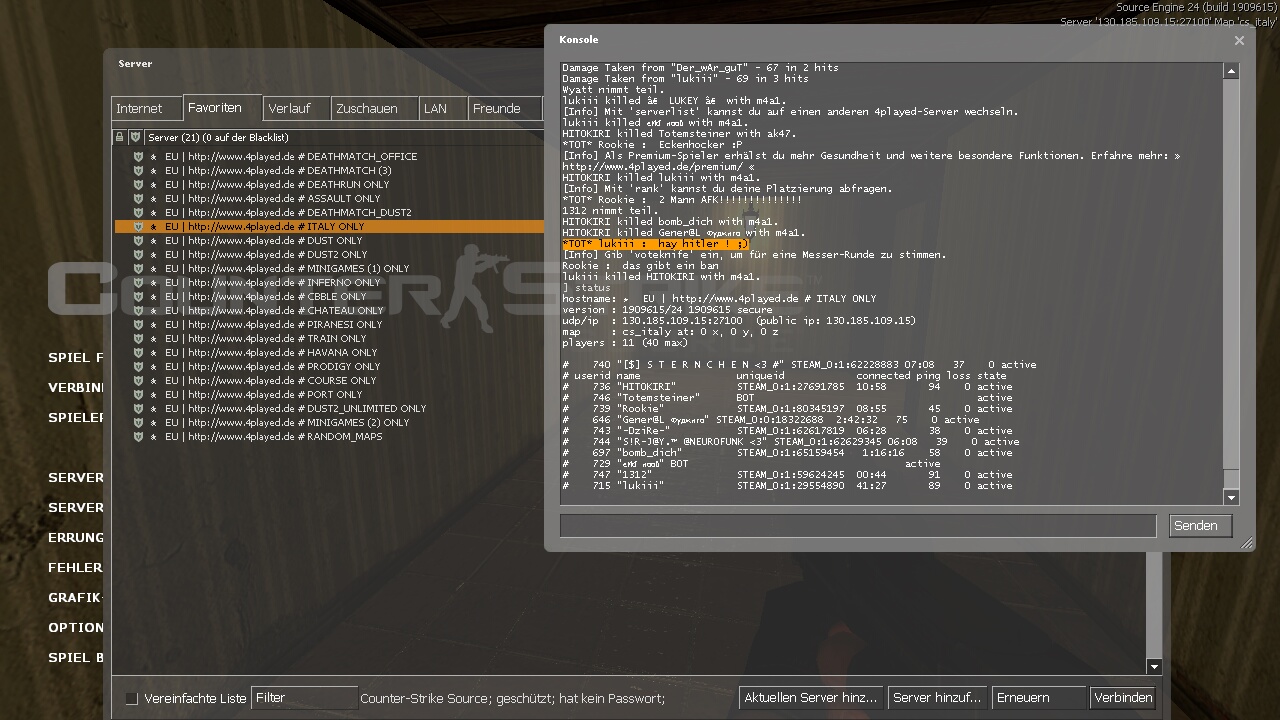Viewport: 1280px width, 720px height.
Task: Click shield icon on PORT ONLY row
Action: [138, 395]
